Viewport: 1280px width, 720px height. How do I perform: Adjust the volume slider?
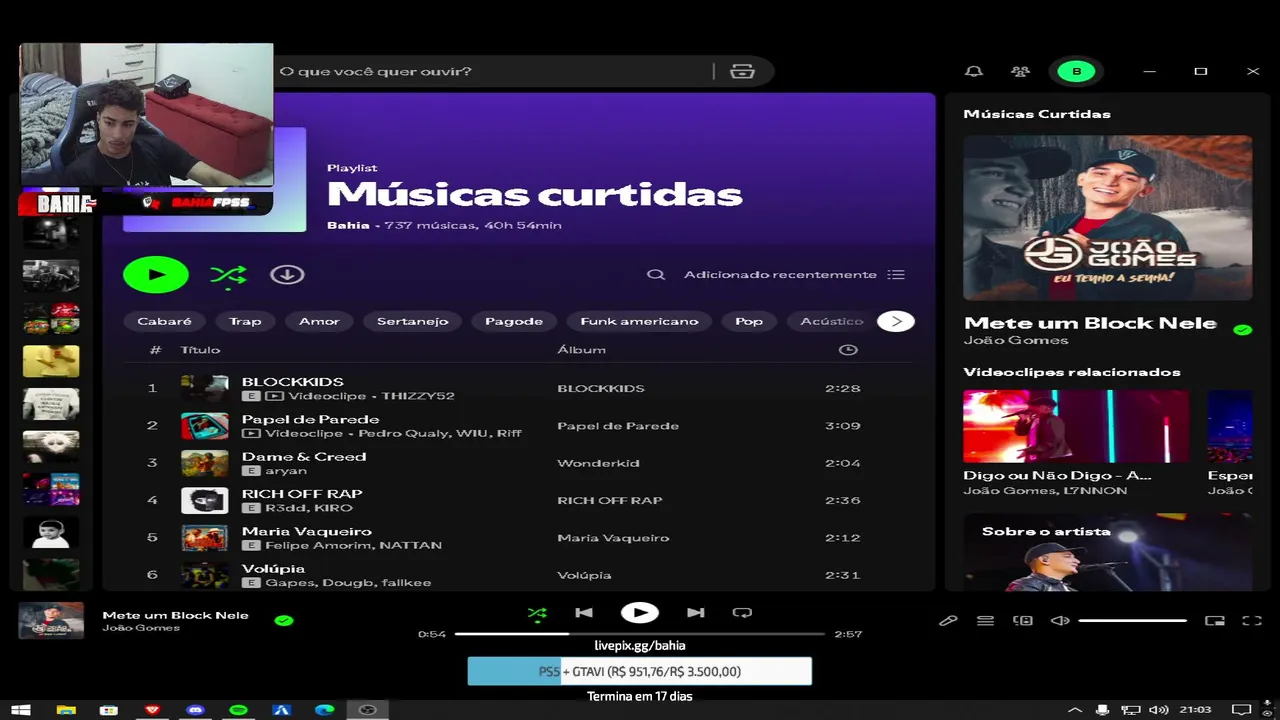coord(1133,621)
